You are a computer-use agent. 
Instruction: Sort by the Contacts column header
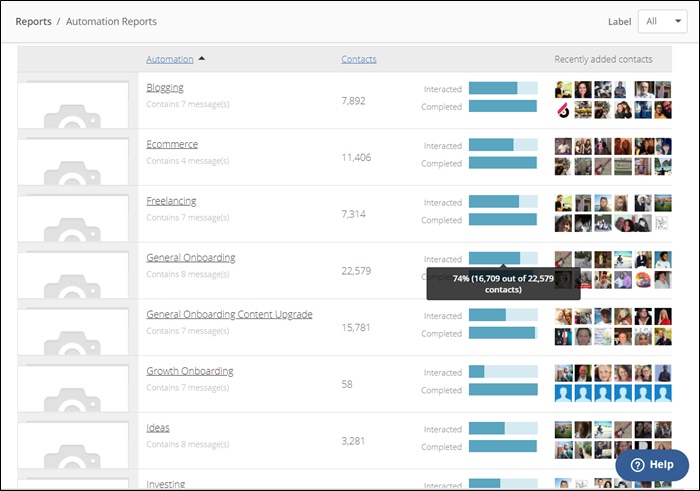point(359,59)
